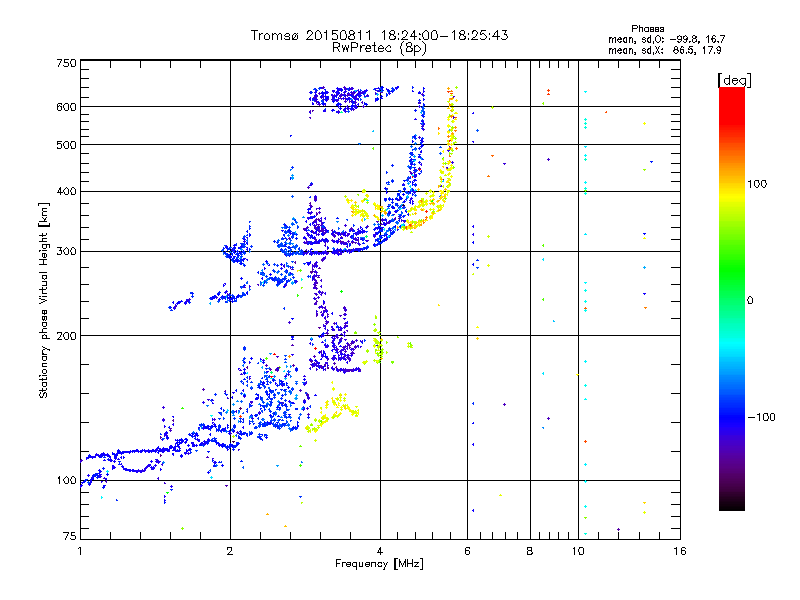The height and width of the screenshot is (600, 800).
Task: Click the 'mean, sd,O: -99.8, 16.7' line
Action: coord(666,39)
